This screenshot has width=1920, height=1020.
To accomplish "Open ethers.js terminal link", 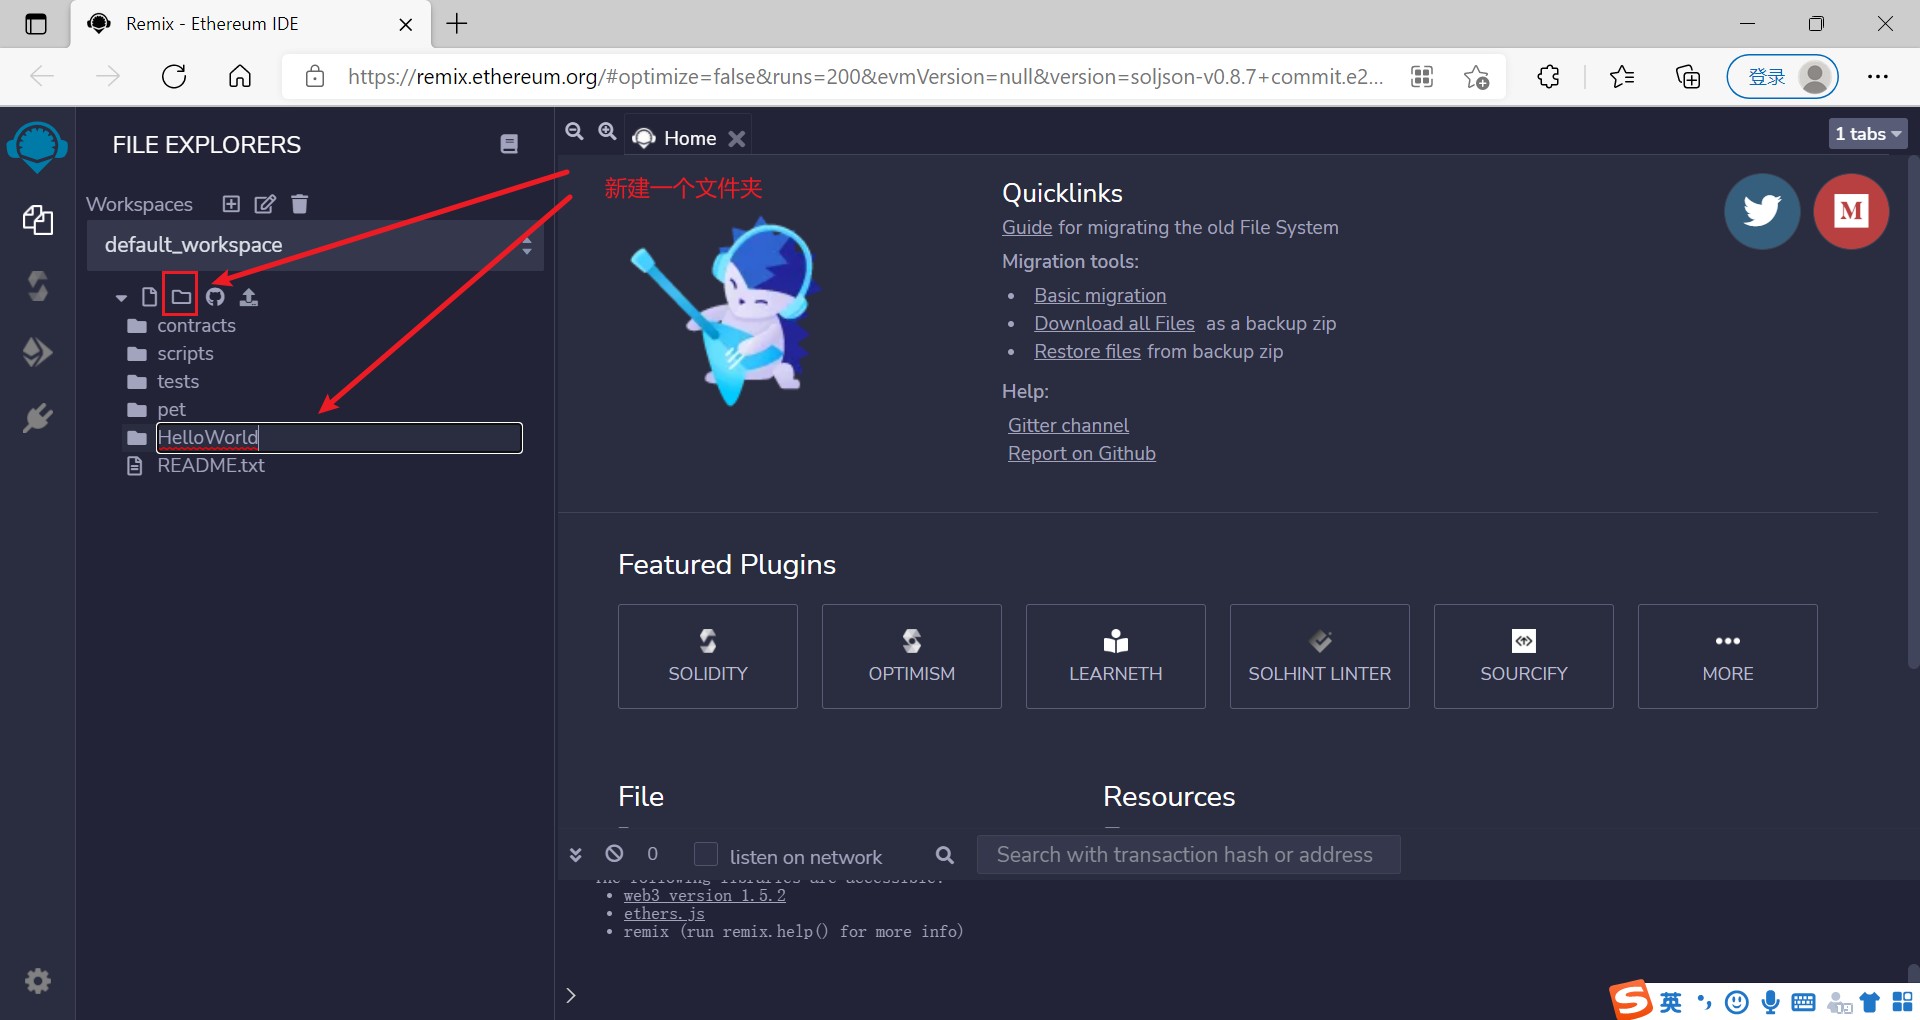I will 664,913.
